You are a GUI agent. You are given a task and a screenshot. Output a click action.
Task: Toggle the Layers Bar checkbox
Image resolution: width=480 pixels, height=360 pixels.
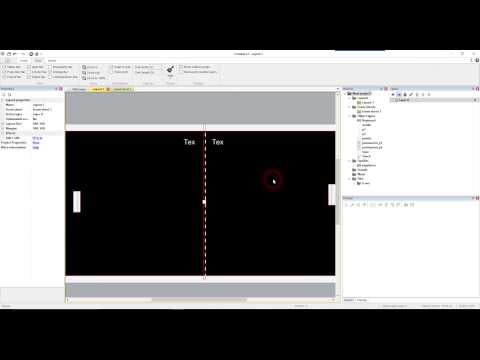28,67
